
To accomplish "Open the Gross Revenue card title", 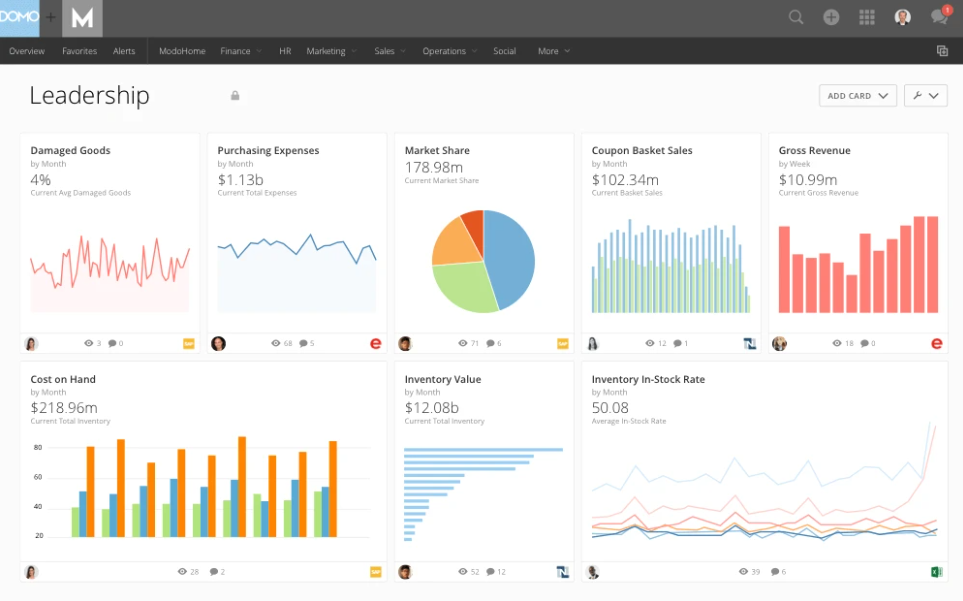I will (814, 151).
